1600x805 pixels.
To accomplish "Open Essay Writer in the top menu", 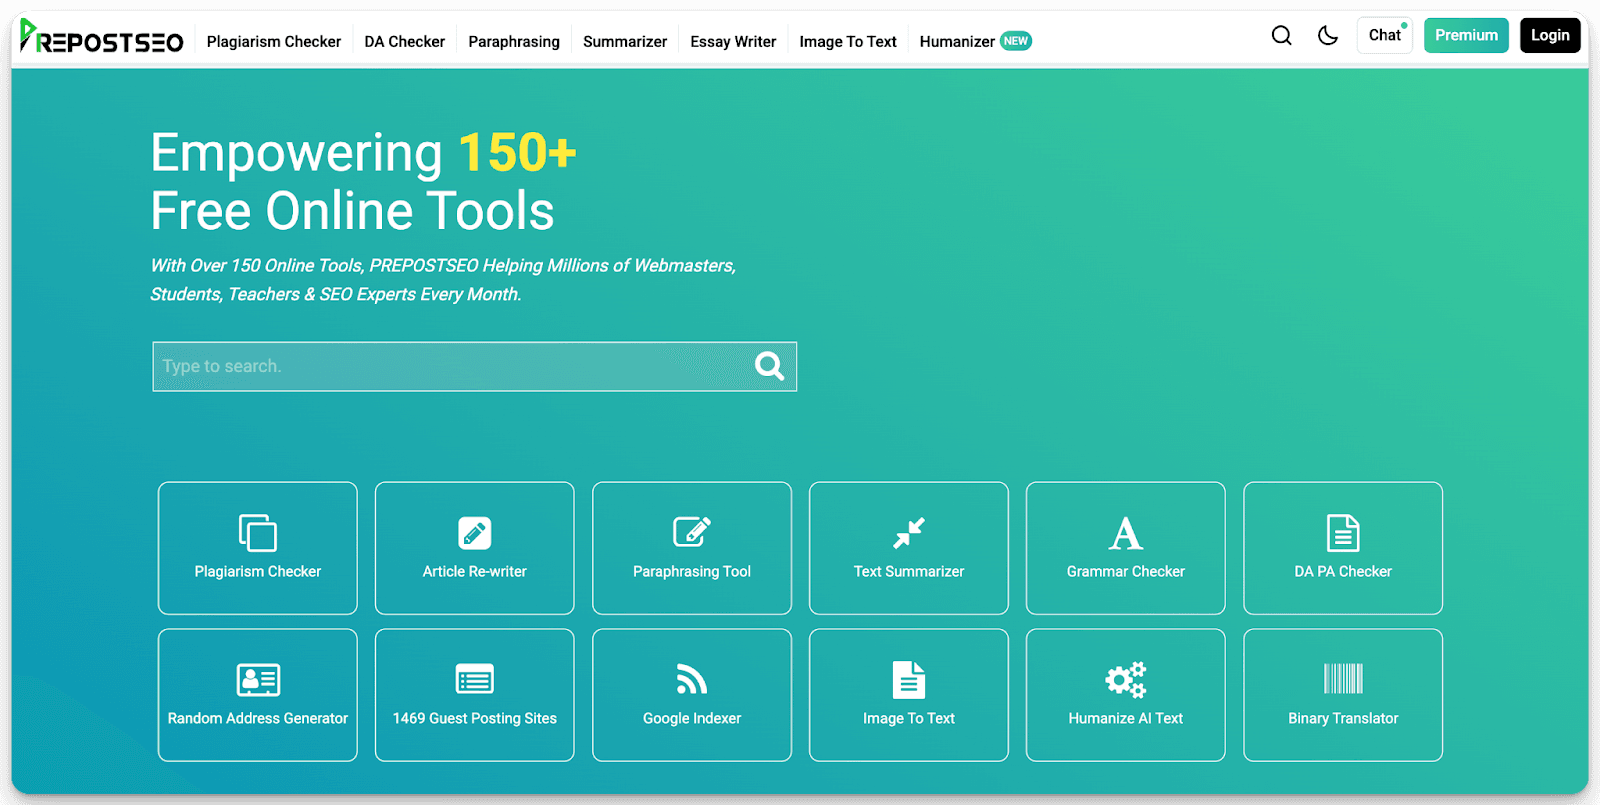I will click(x=733, y=41).
